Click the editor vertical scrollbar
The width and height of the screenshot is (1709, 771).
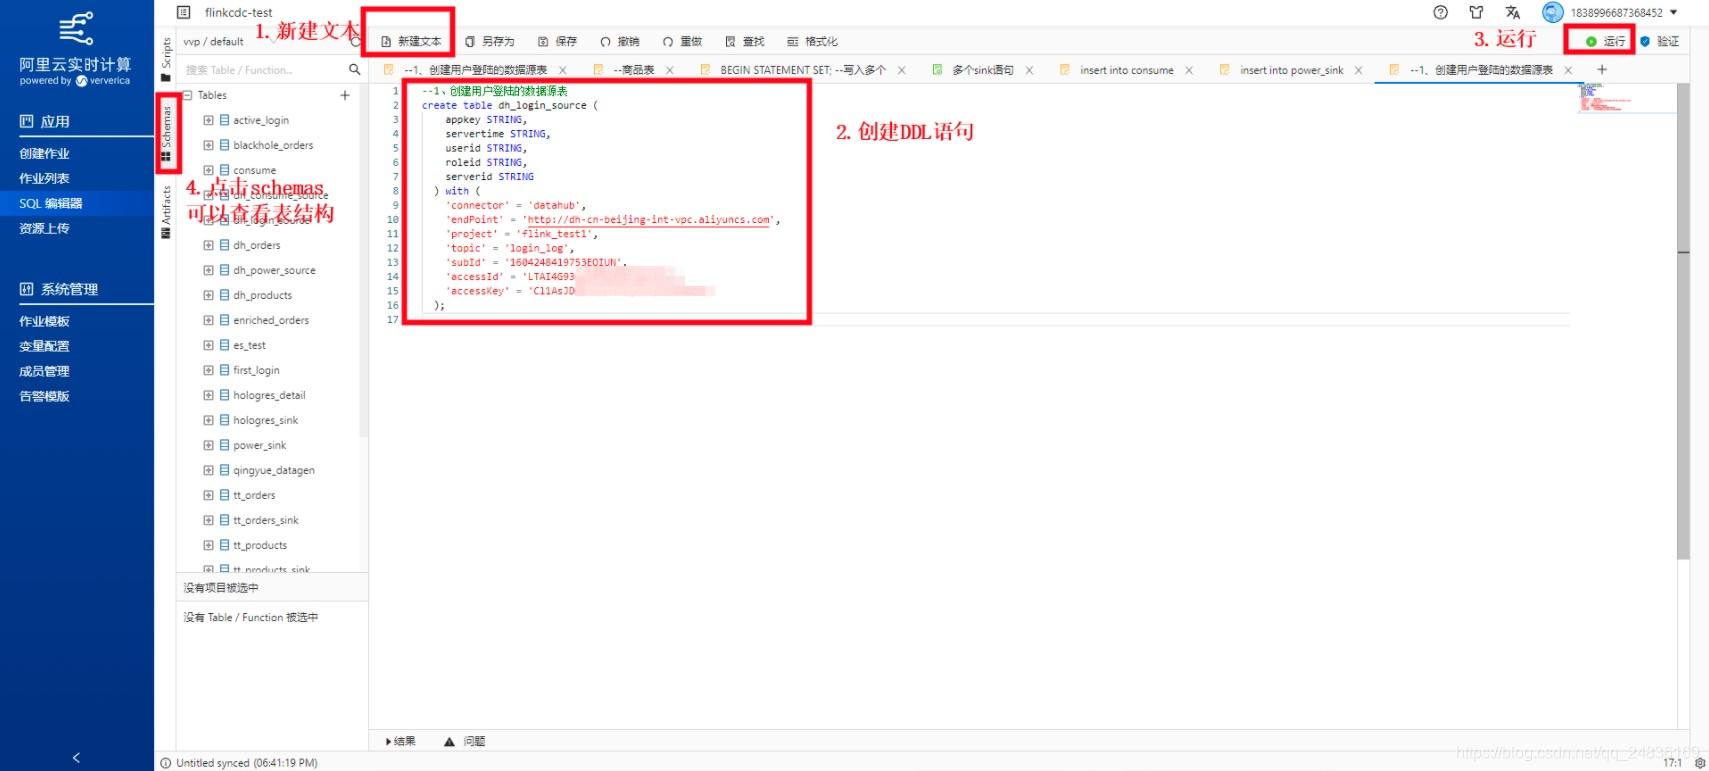coord(1683,320)
